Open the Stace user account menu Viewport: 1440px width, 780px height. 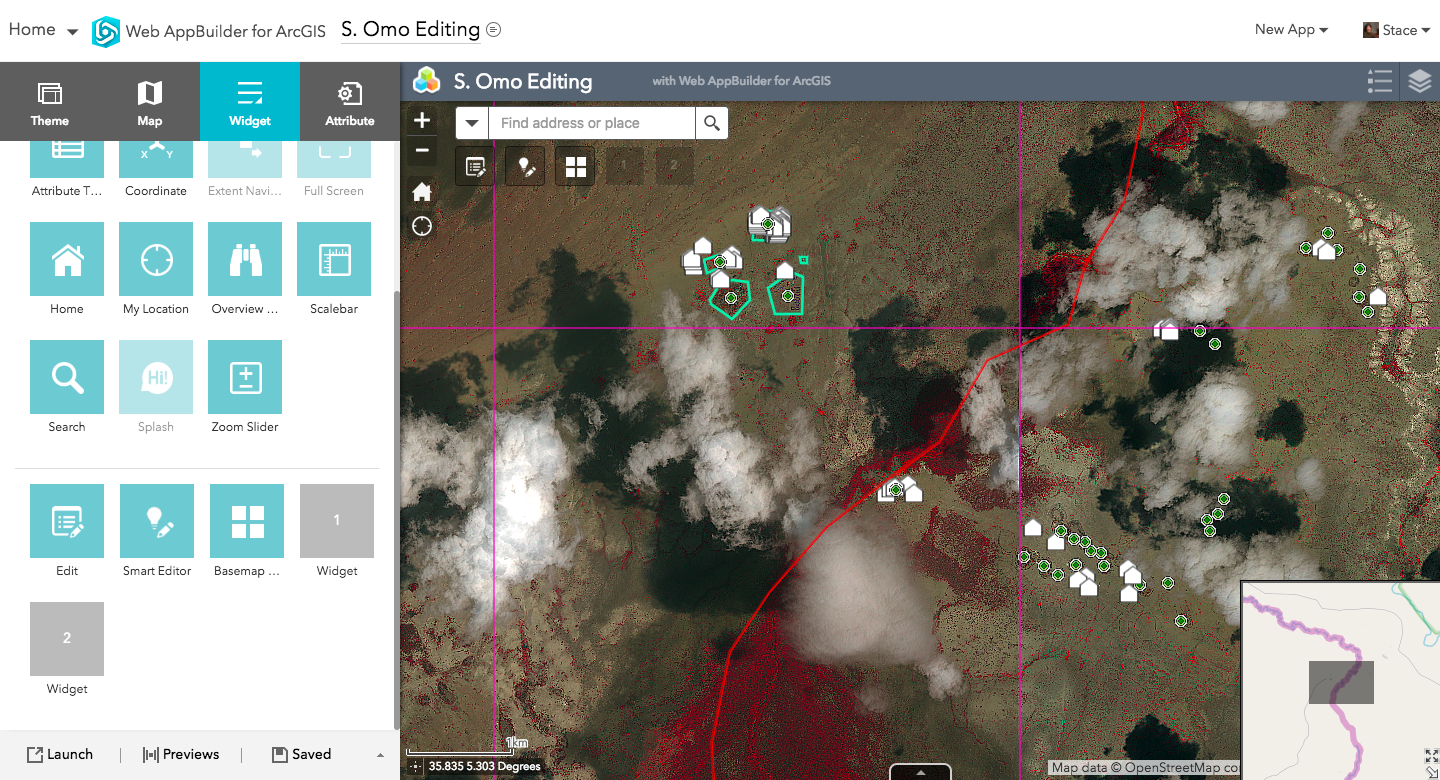pos(1396,30)
